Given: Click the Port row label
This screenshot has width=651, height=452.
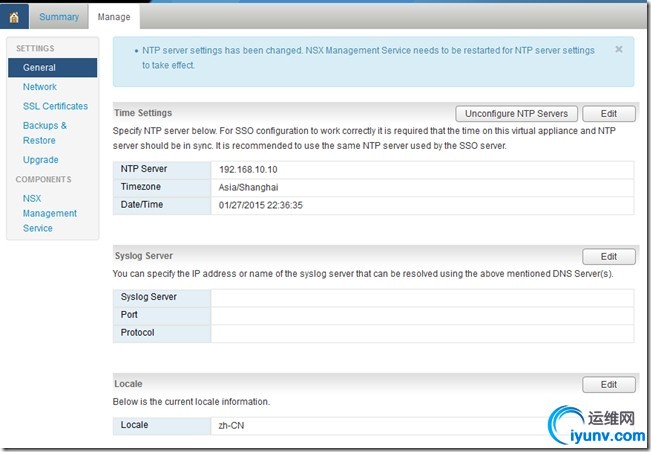Looking at the screenshot, I should (129, 315).
